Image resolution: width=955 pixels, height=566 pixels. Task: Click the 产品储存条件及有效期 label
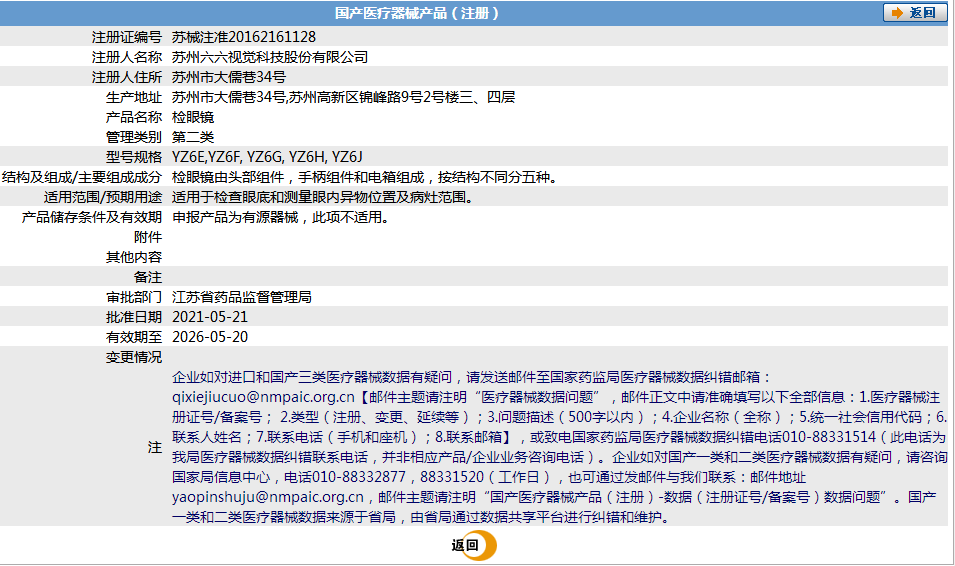point(92,218)
